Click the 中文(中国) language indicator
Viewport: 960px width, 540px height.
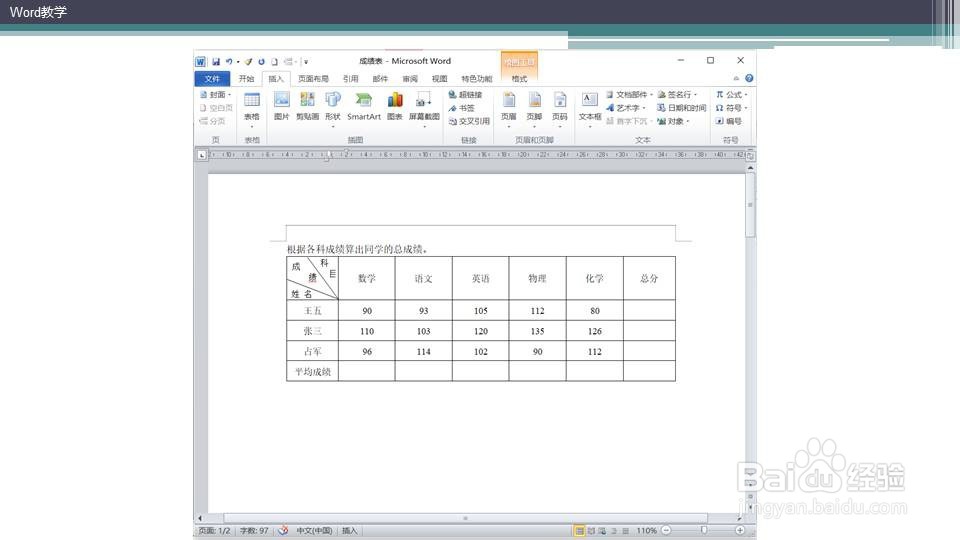click(x=314, y=531)
